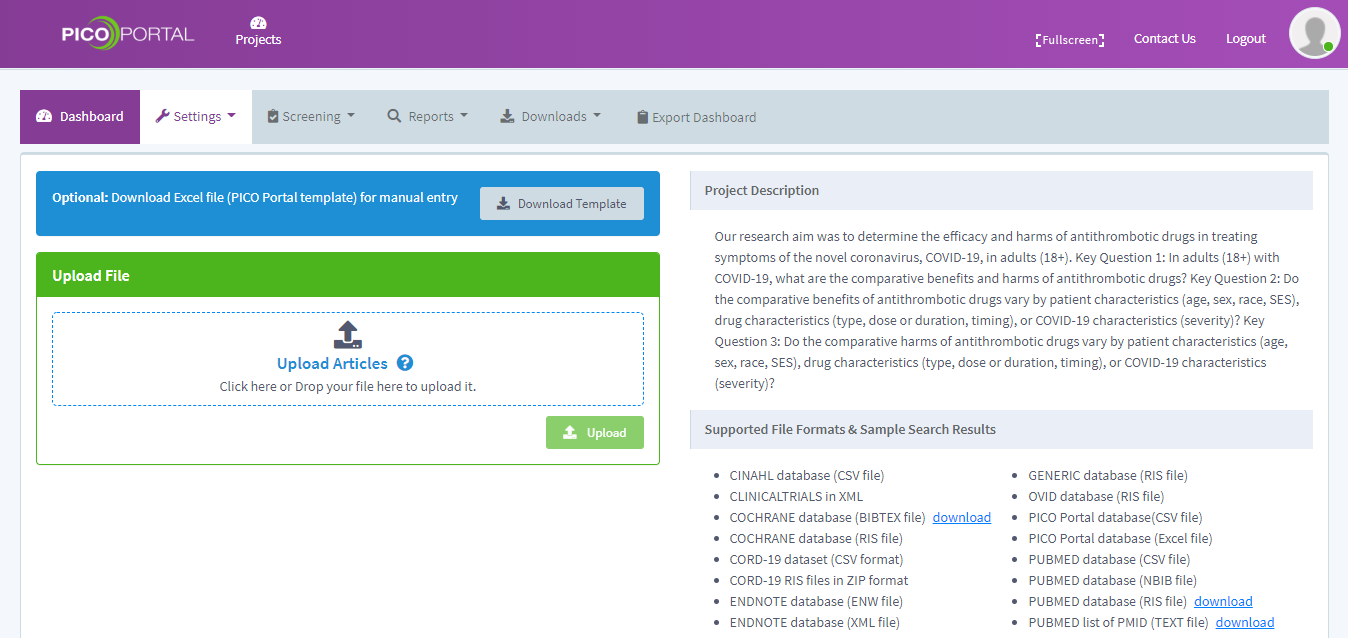Click the user avatar profile picture
Screen dimensions: 1348x638
click(1314, 32)
